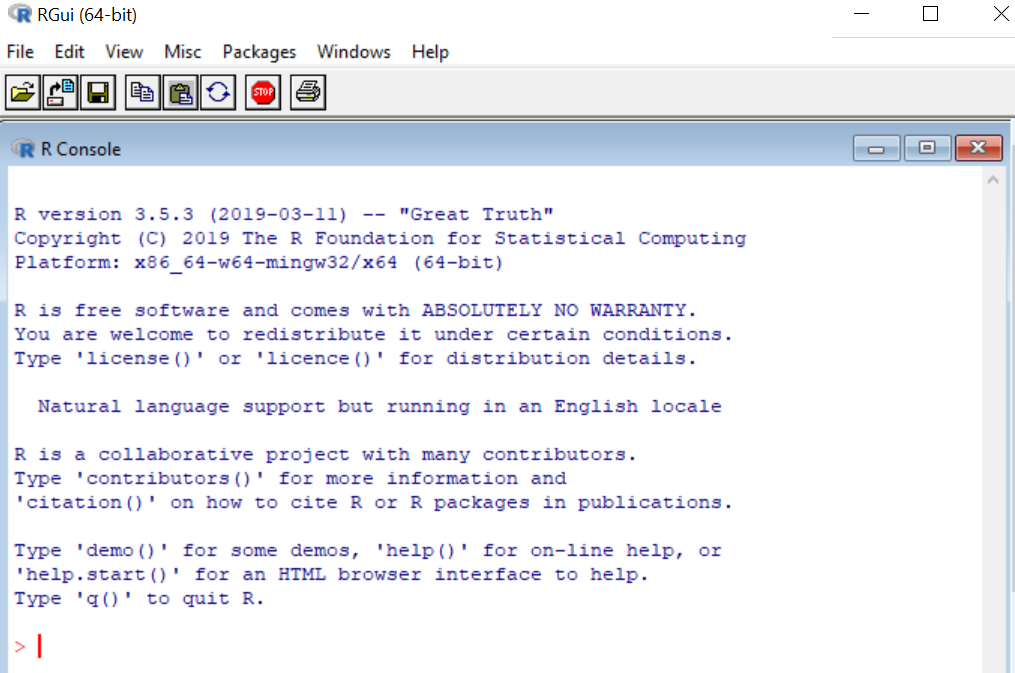
Task: Click the "Type 'q()' to quit R." line
Action: point(139,599)
